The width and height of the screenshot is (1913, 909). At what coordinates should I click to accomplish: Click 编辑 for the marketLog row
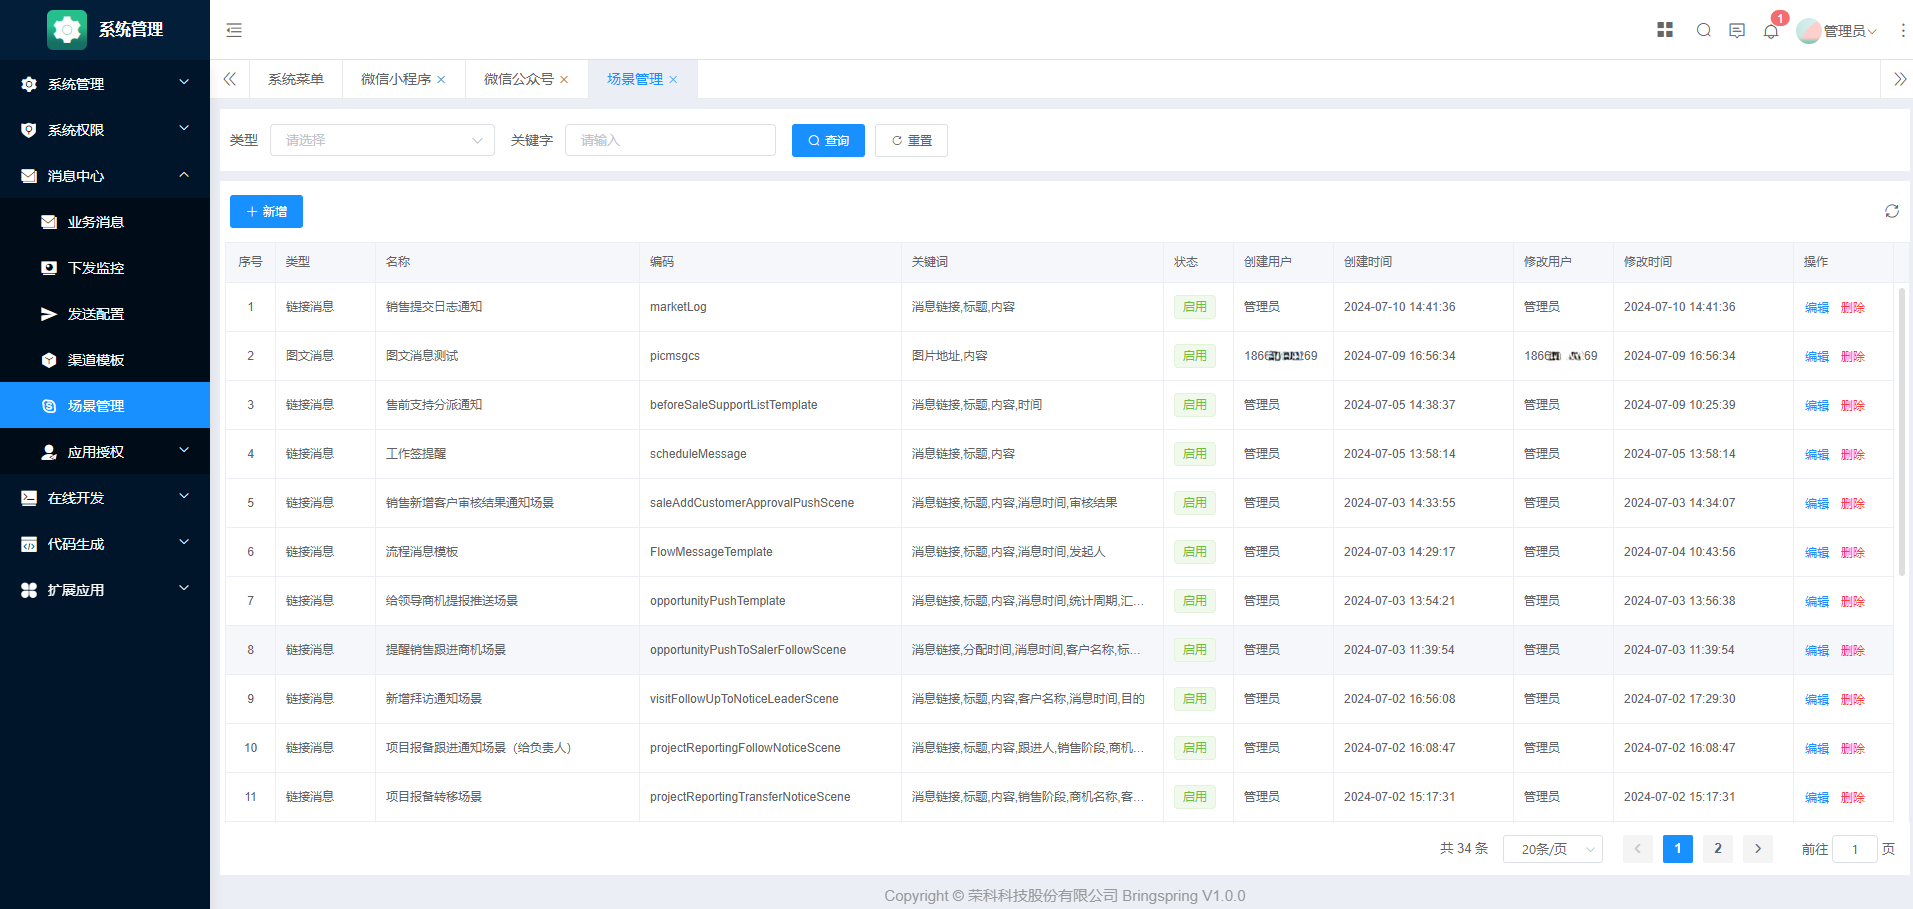1816,307
